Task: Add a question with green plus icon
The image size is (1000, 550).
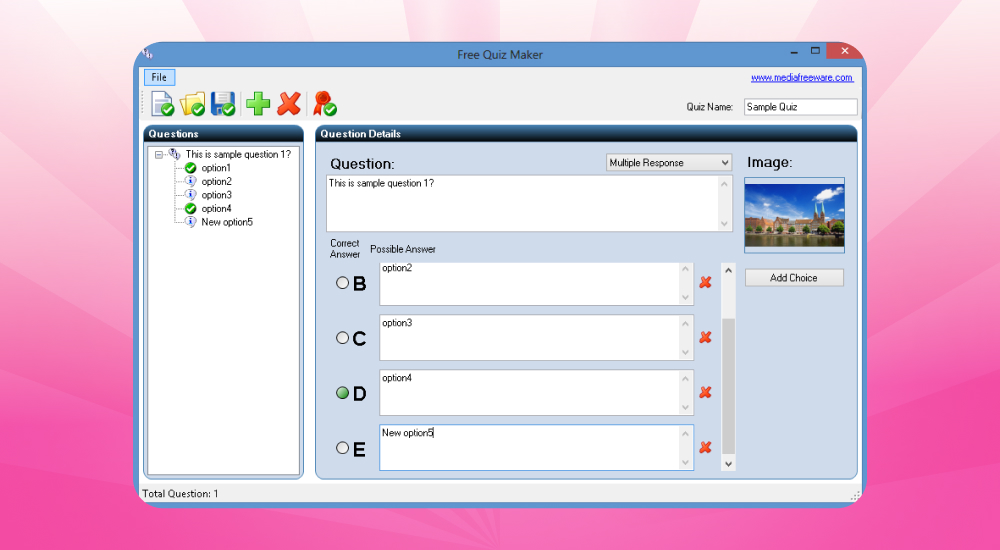Action: point(258,103)
